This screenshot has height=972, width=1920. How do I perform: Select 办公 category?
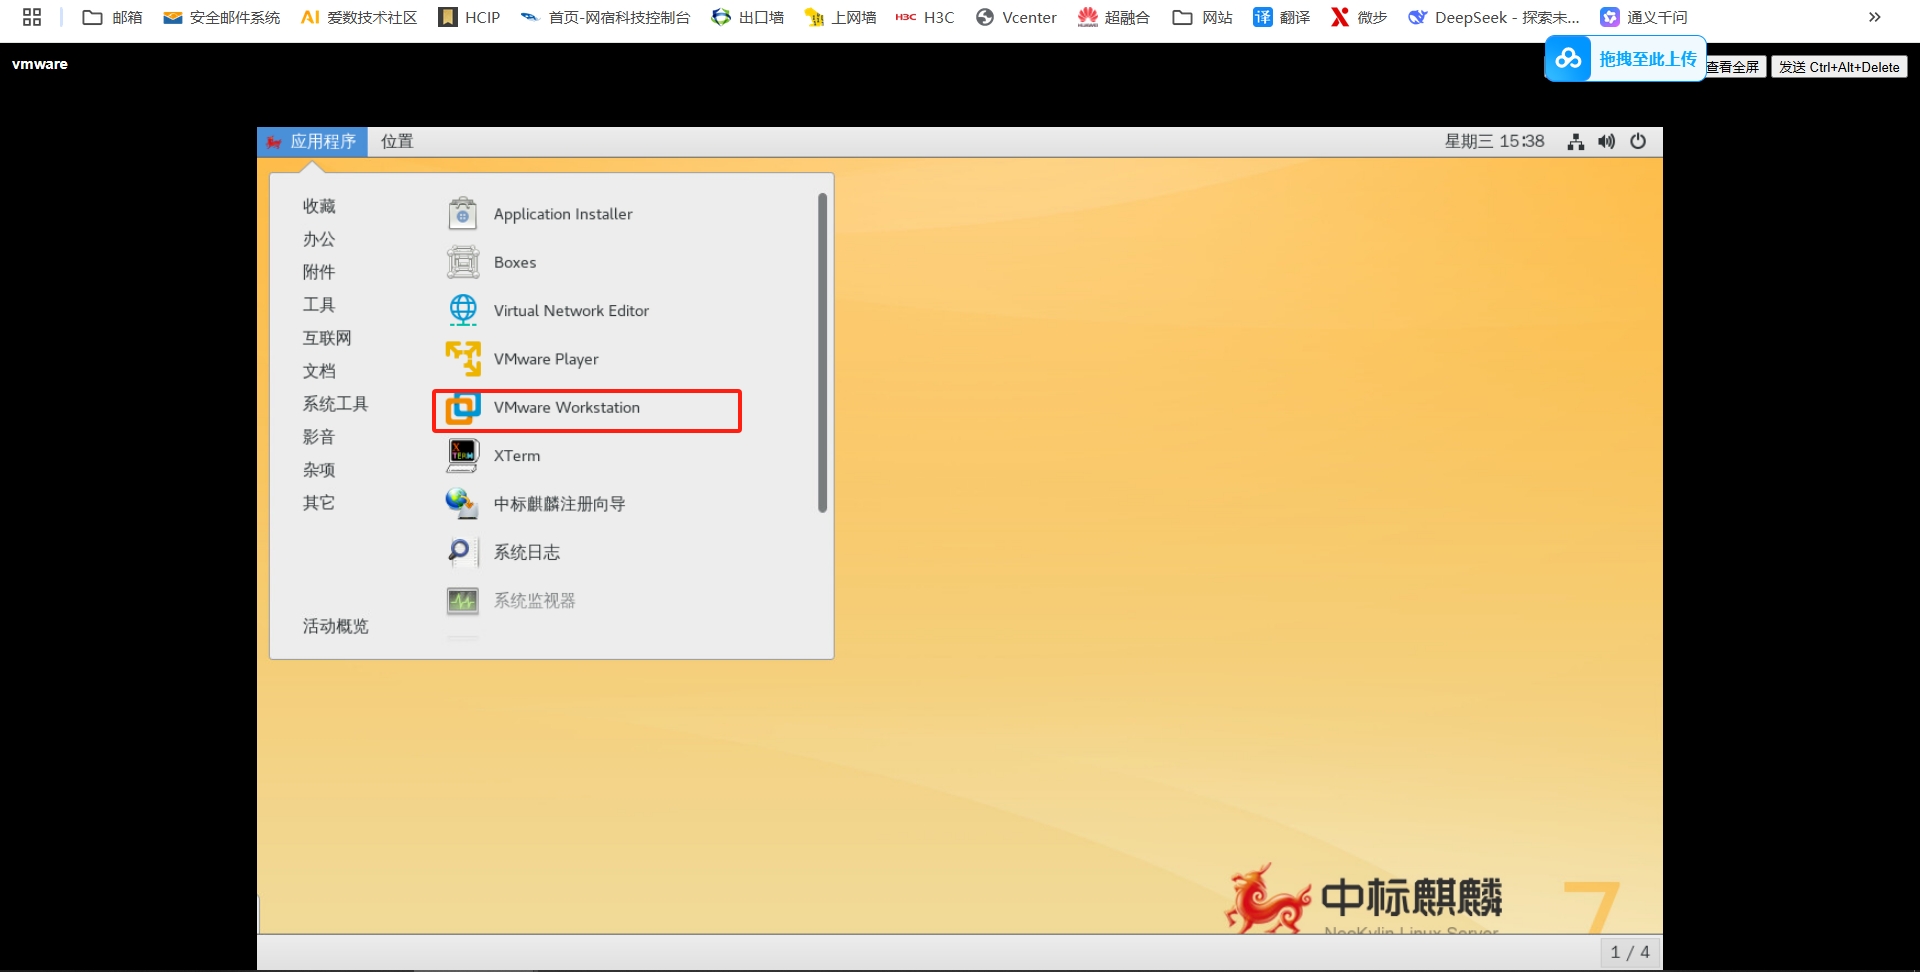[319, 239]
